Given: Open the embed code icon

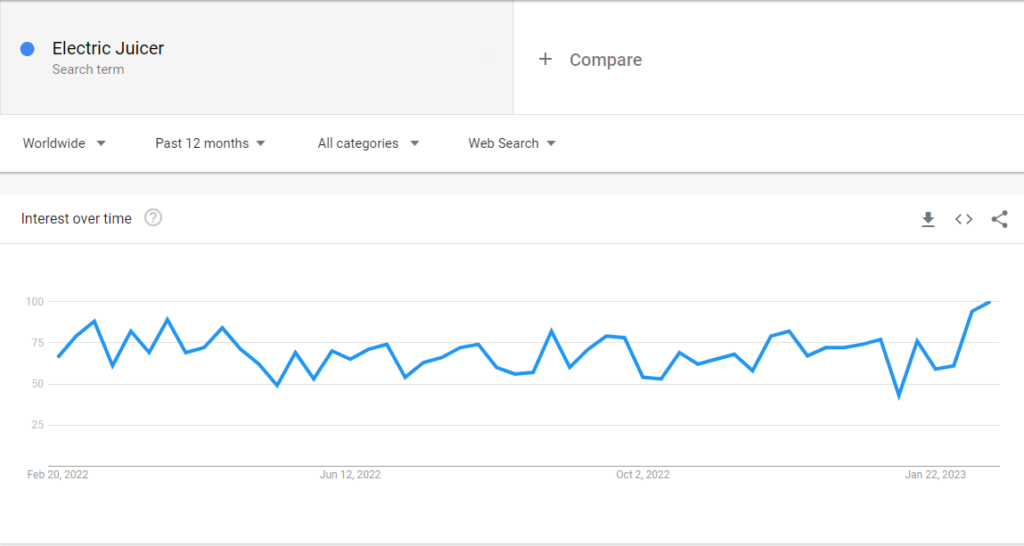Looking at the screenshot, I should pos(964,219).
